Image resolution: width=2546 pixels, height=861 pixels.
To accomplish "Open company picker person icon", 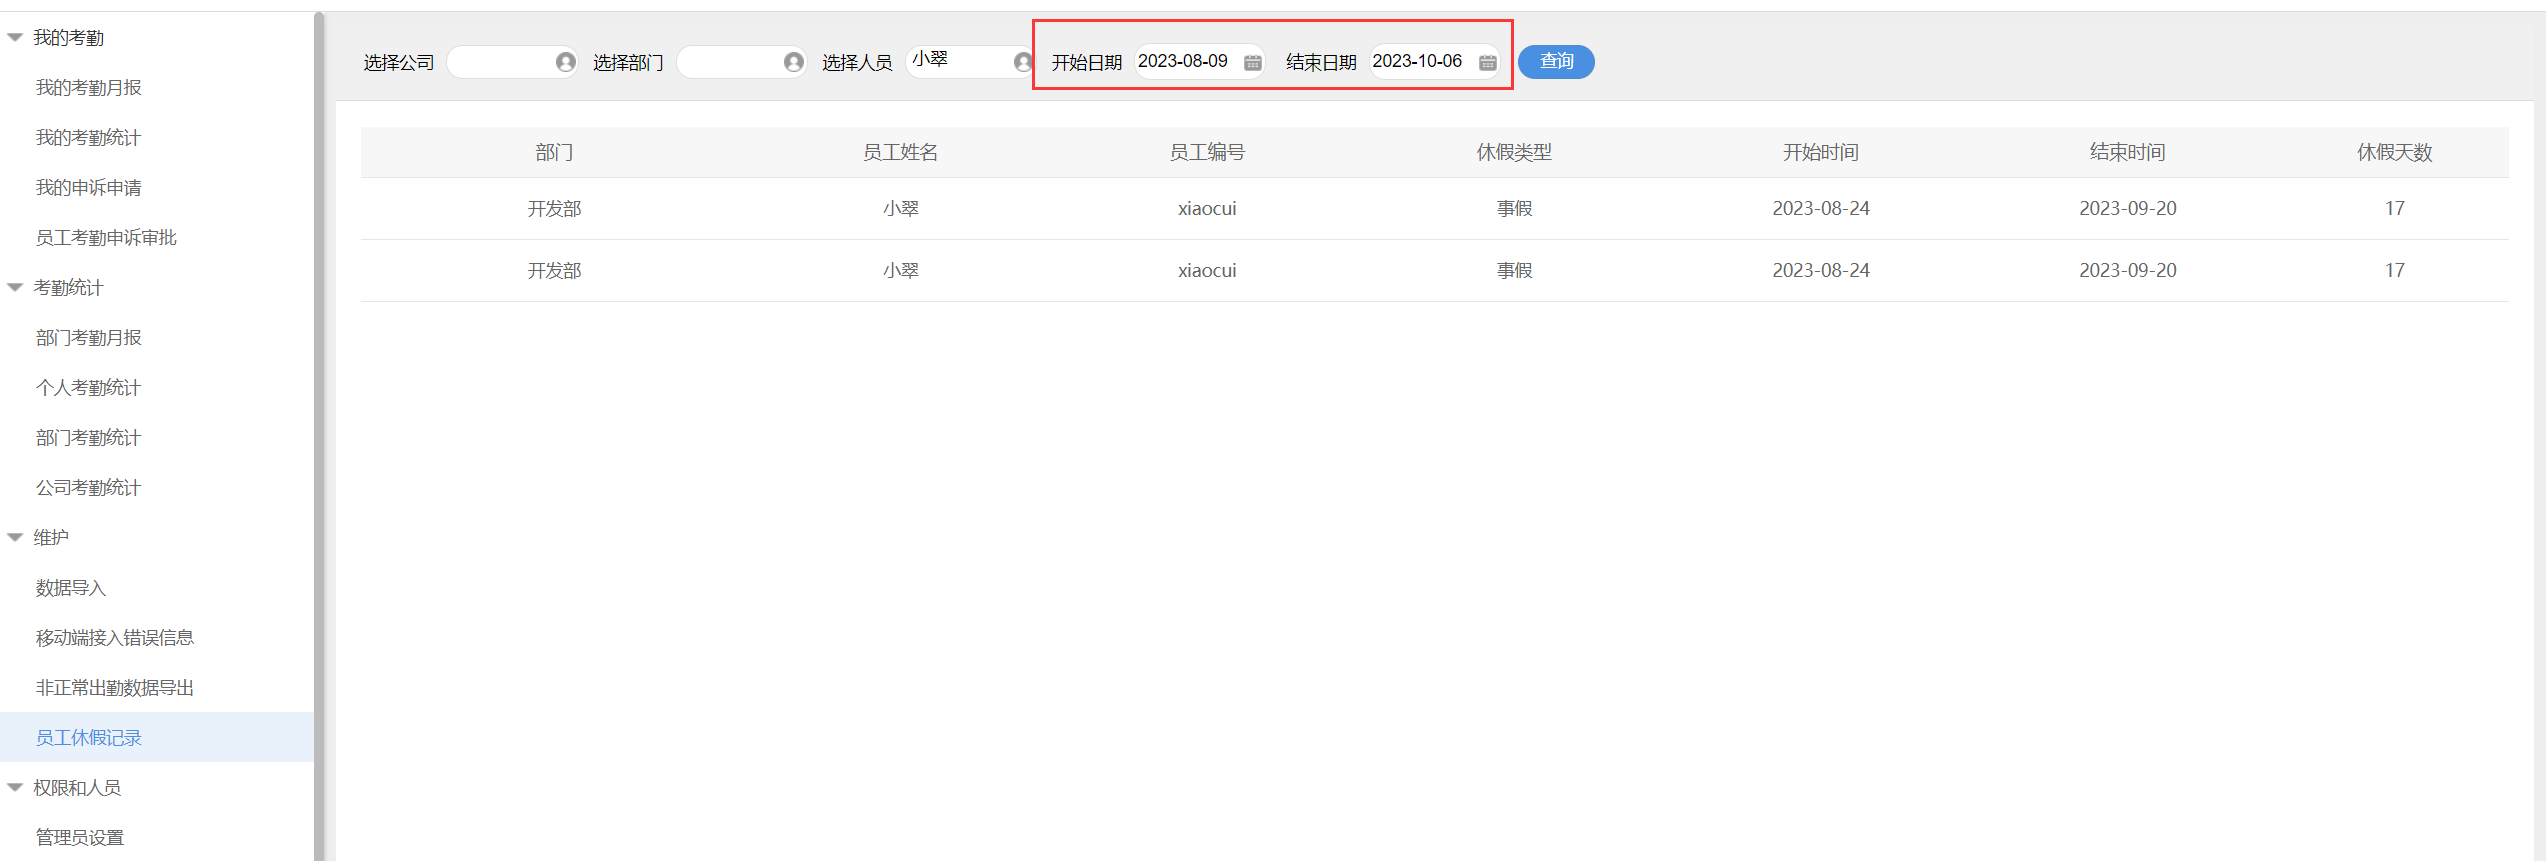I will click(x=565, y=62).
